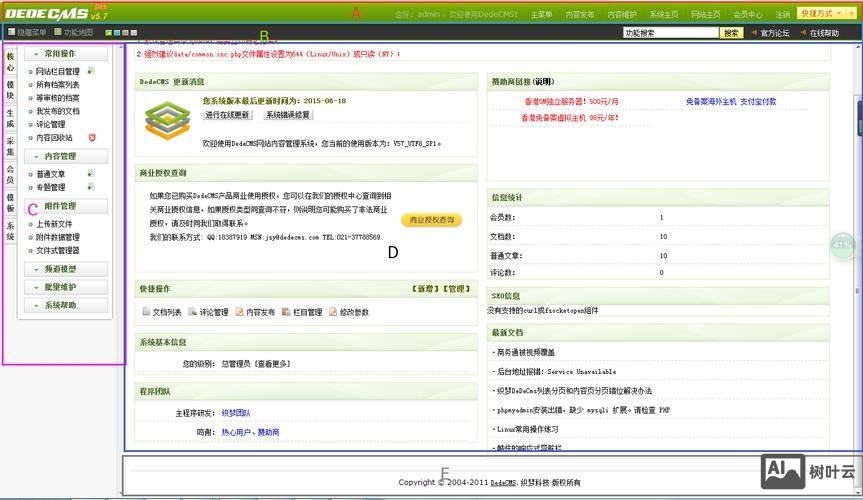Open the 织梦团队 developer link
This screenshot has height=500, width=863.
coord(236,412)
